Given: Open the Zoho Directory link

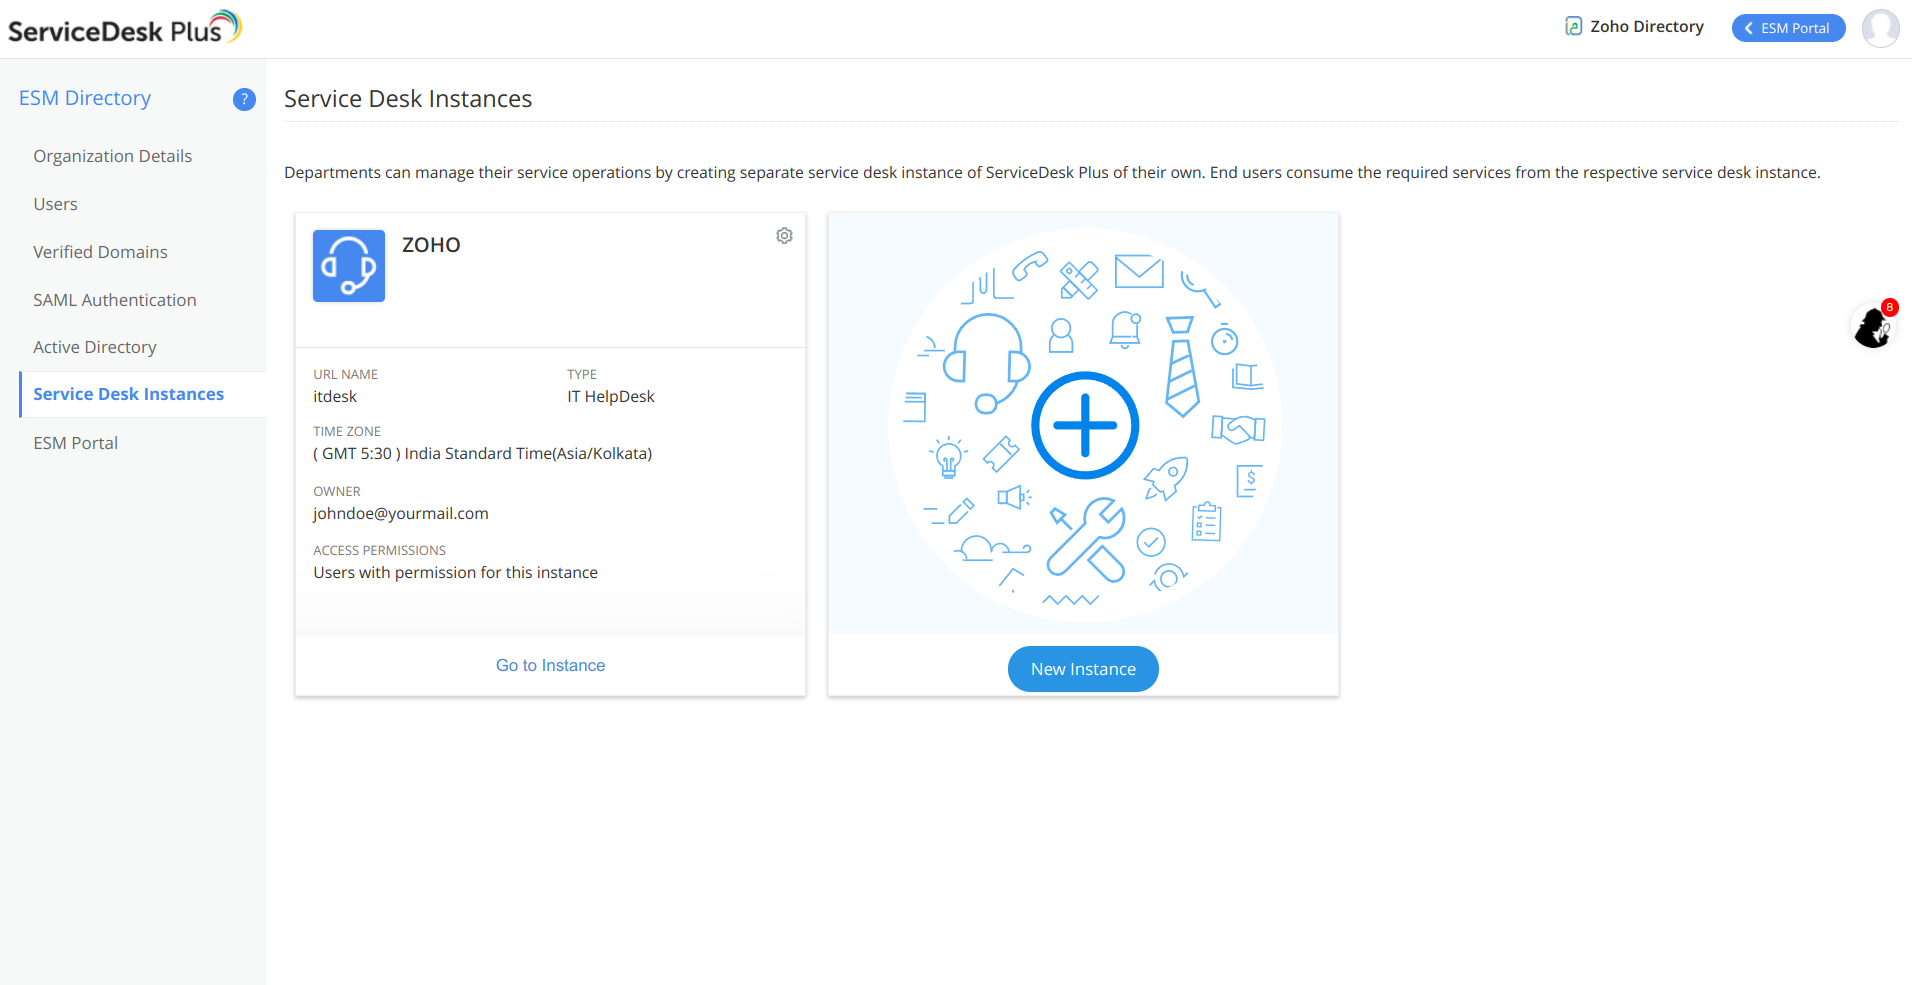Looking at the screenshot, I should tap(1647, 27).
